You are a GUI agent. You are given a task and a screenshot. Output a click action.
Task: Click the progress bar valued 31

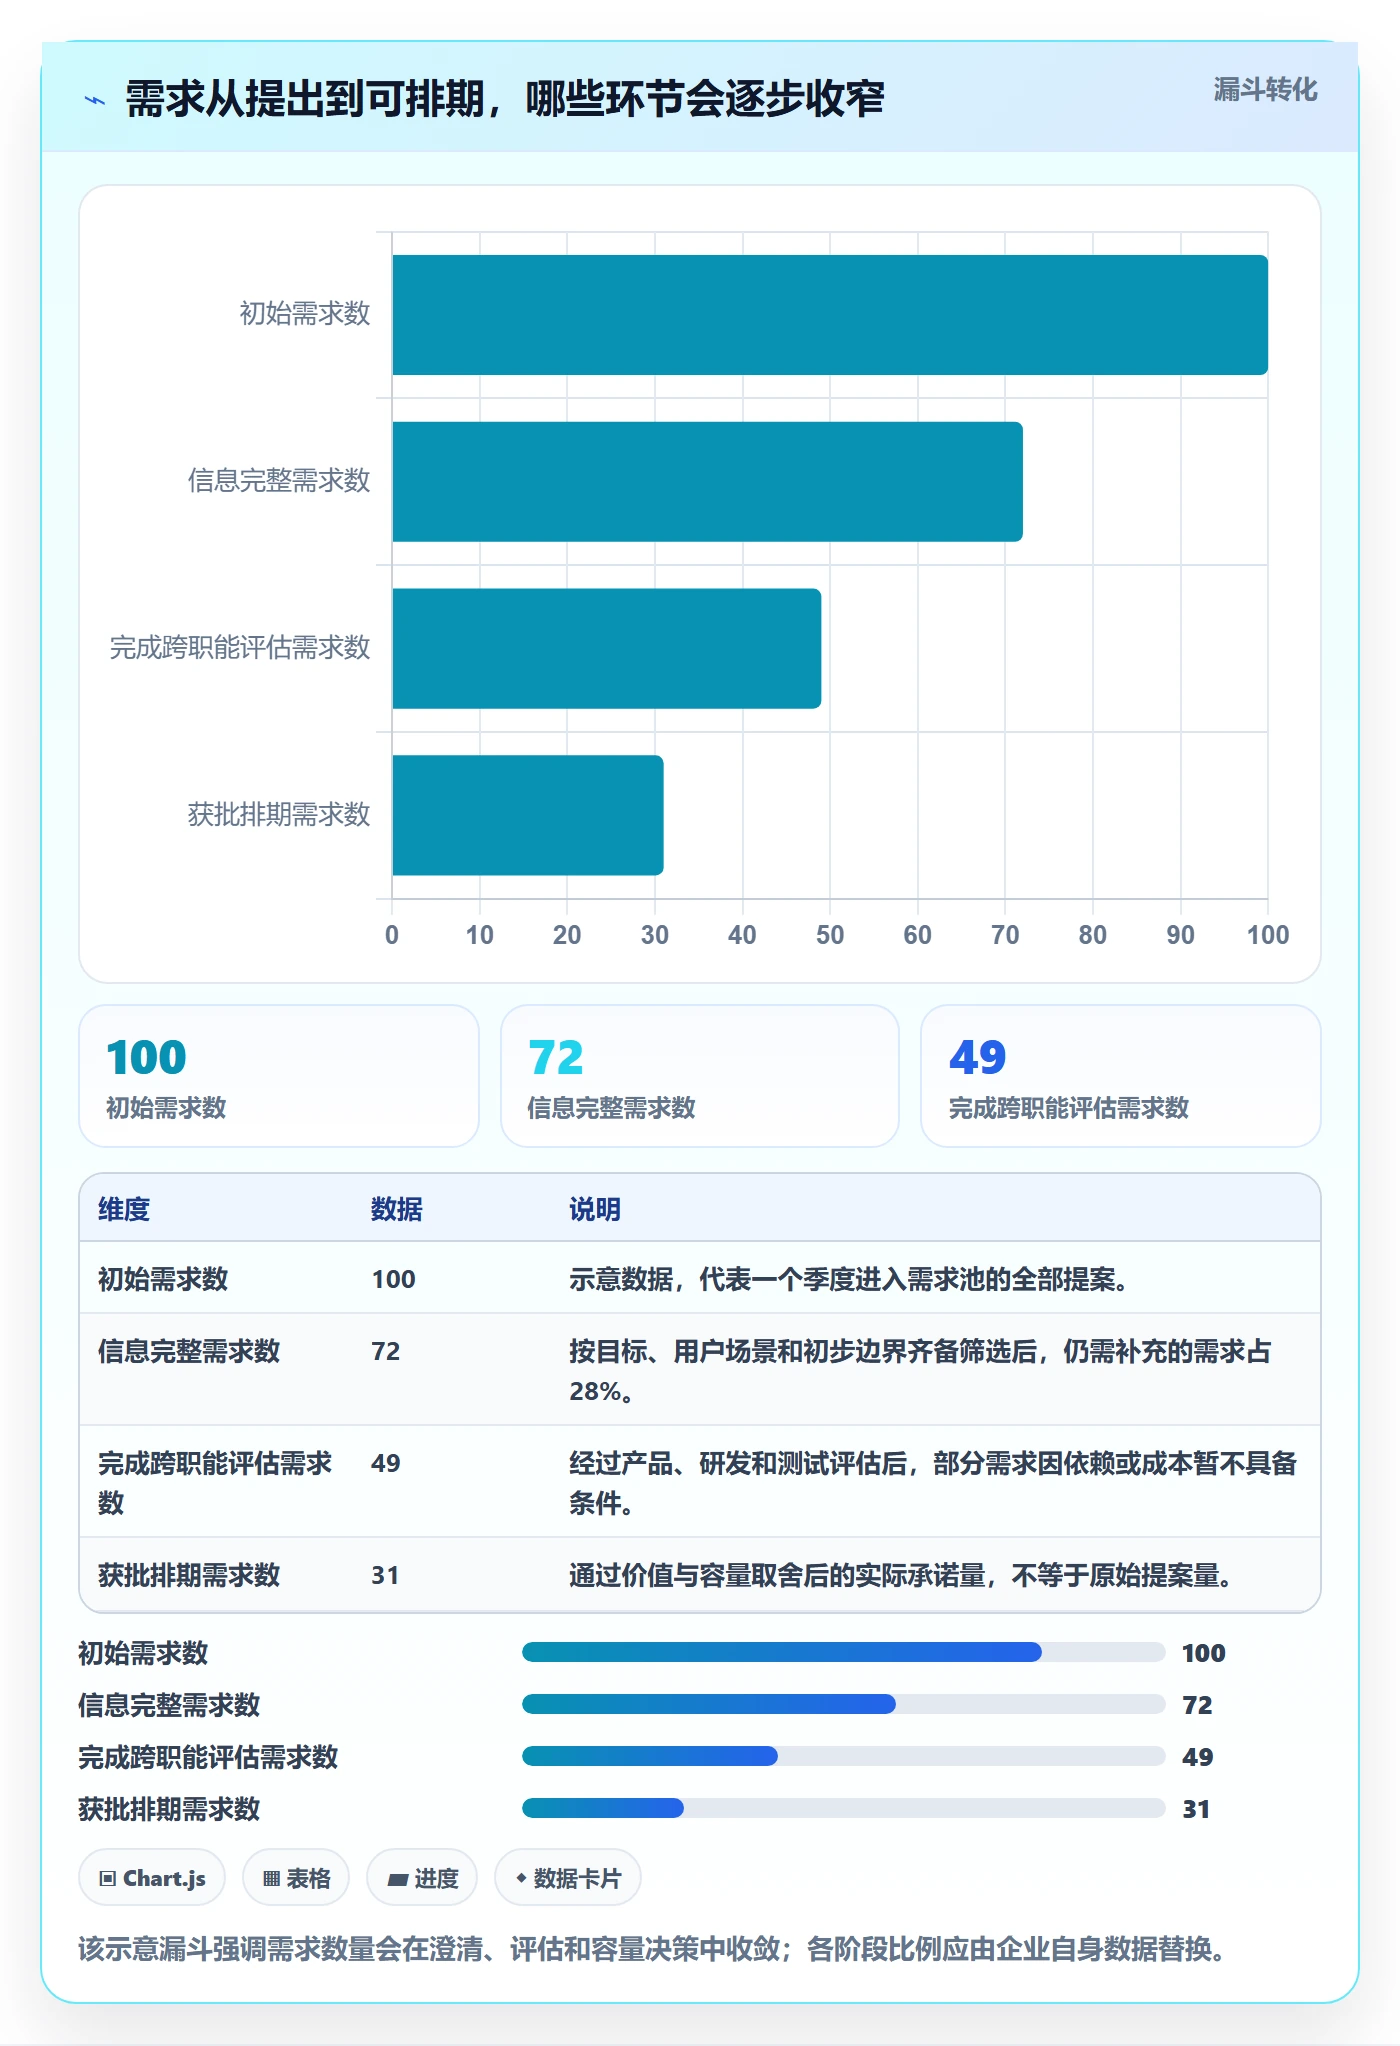tap(844, 1808)
